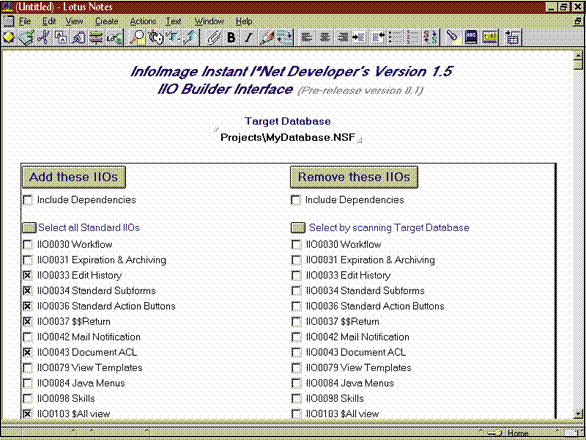Uncheck IIO0037 $$Return in Add column
This screenshot has height=440, width=586.
[x=27, y=321]
